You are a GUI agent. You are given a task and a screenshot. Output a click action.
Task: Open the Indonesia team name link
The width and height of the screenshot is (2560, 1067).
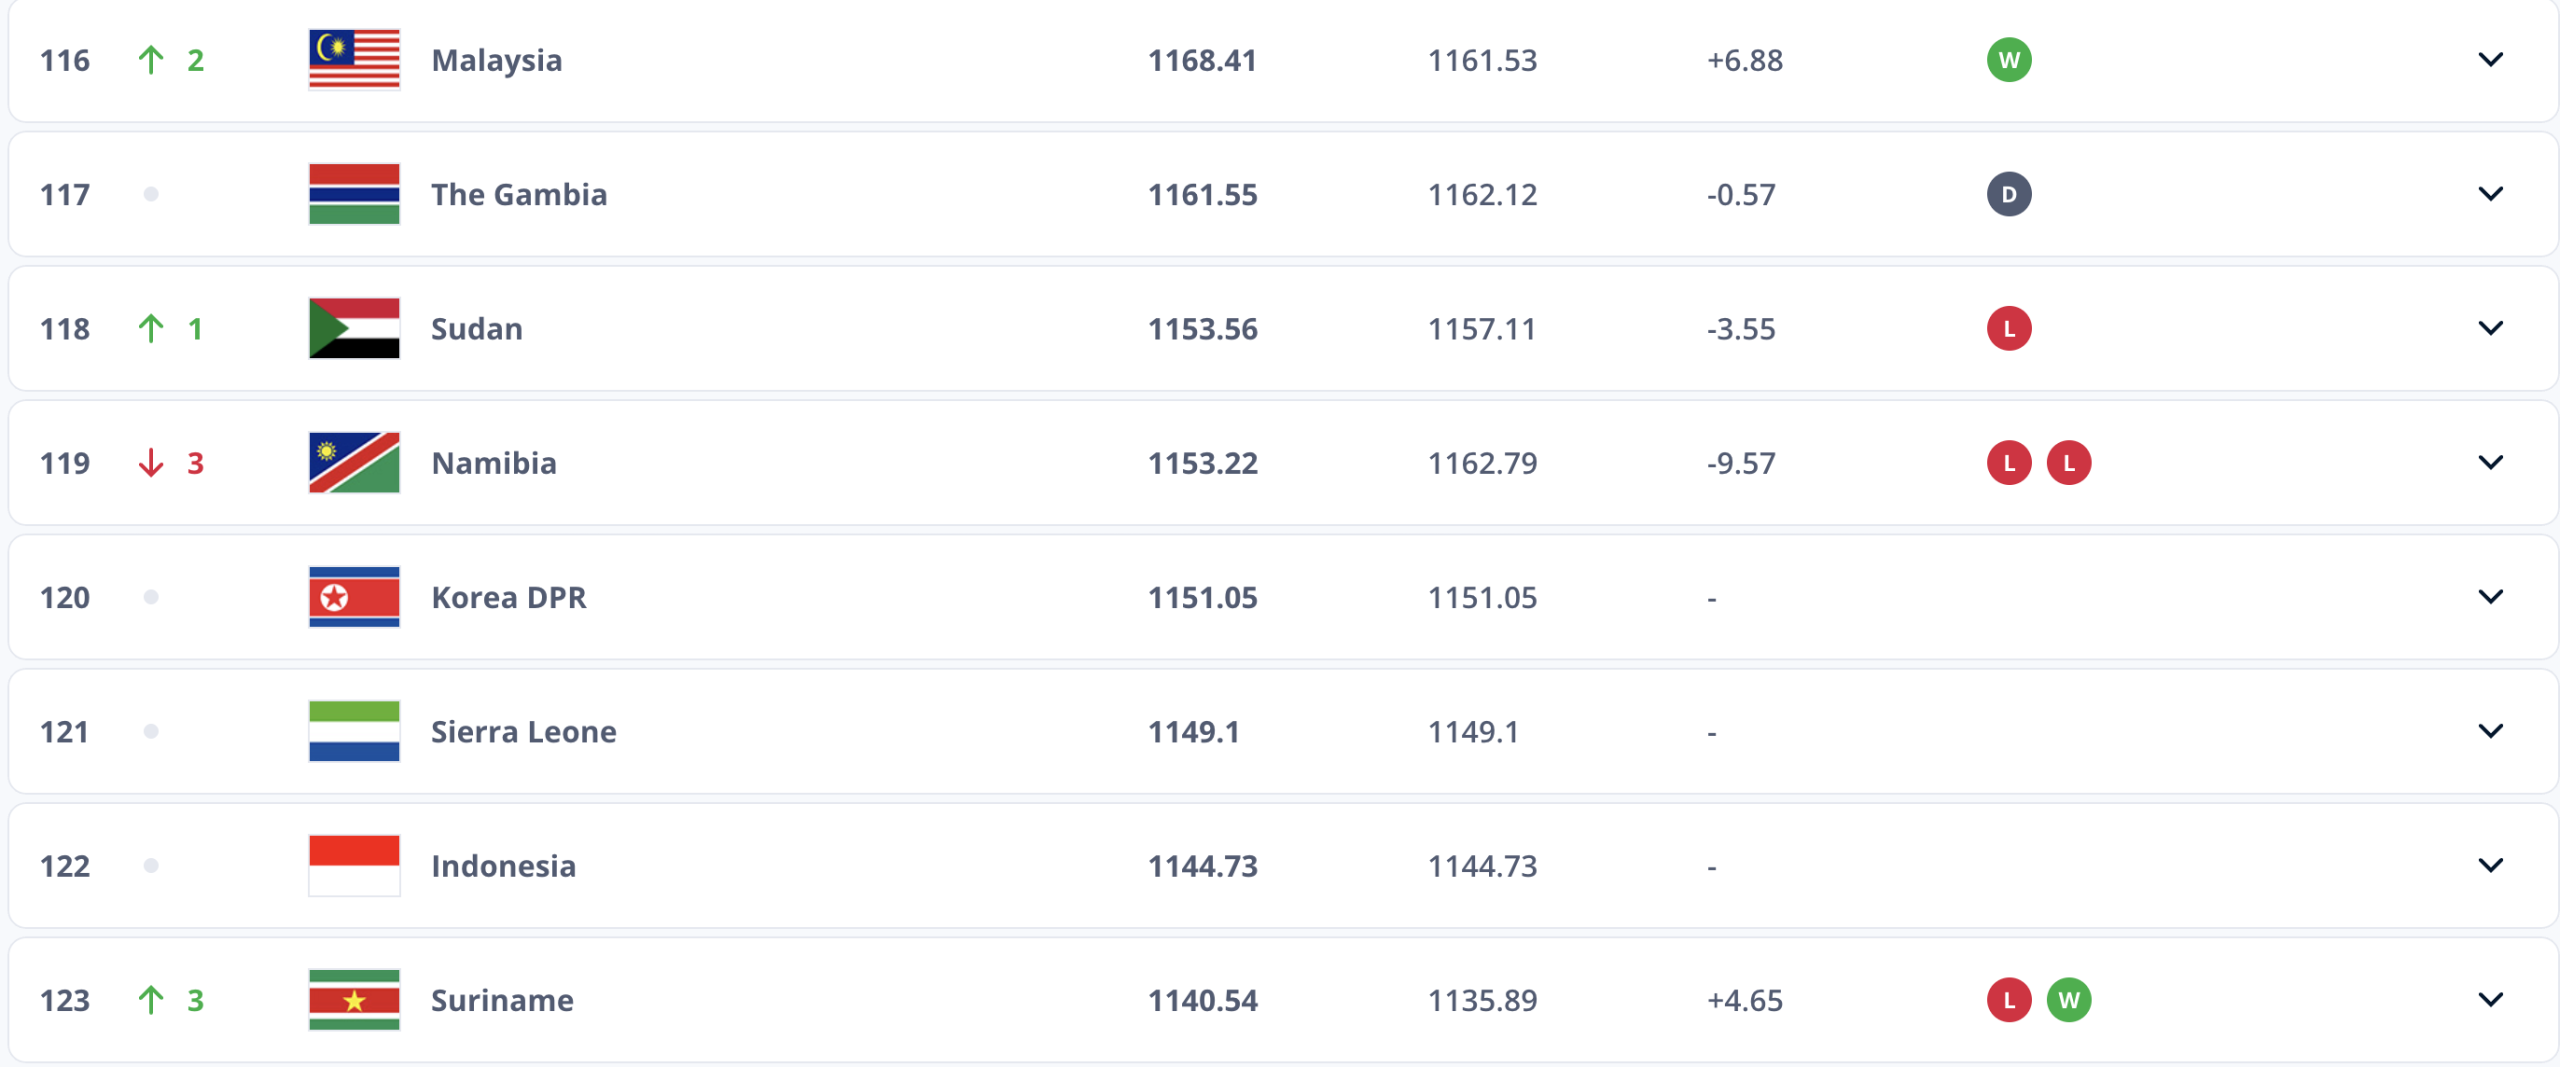click(503, 866)
